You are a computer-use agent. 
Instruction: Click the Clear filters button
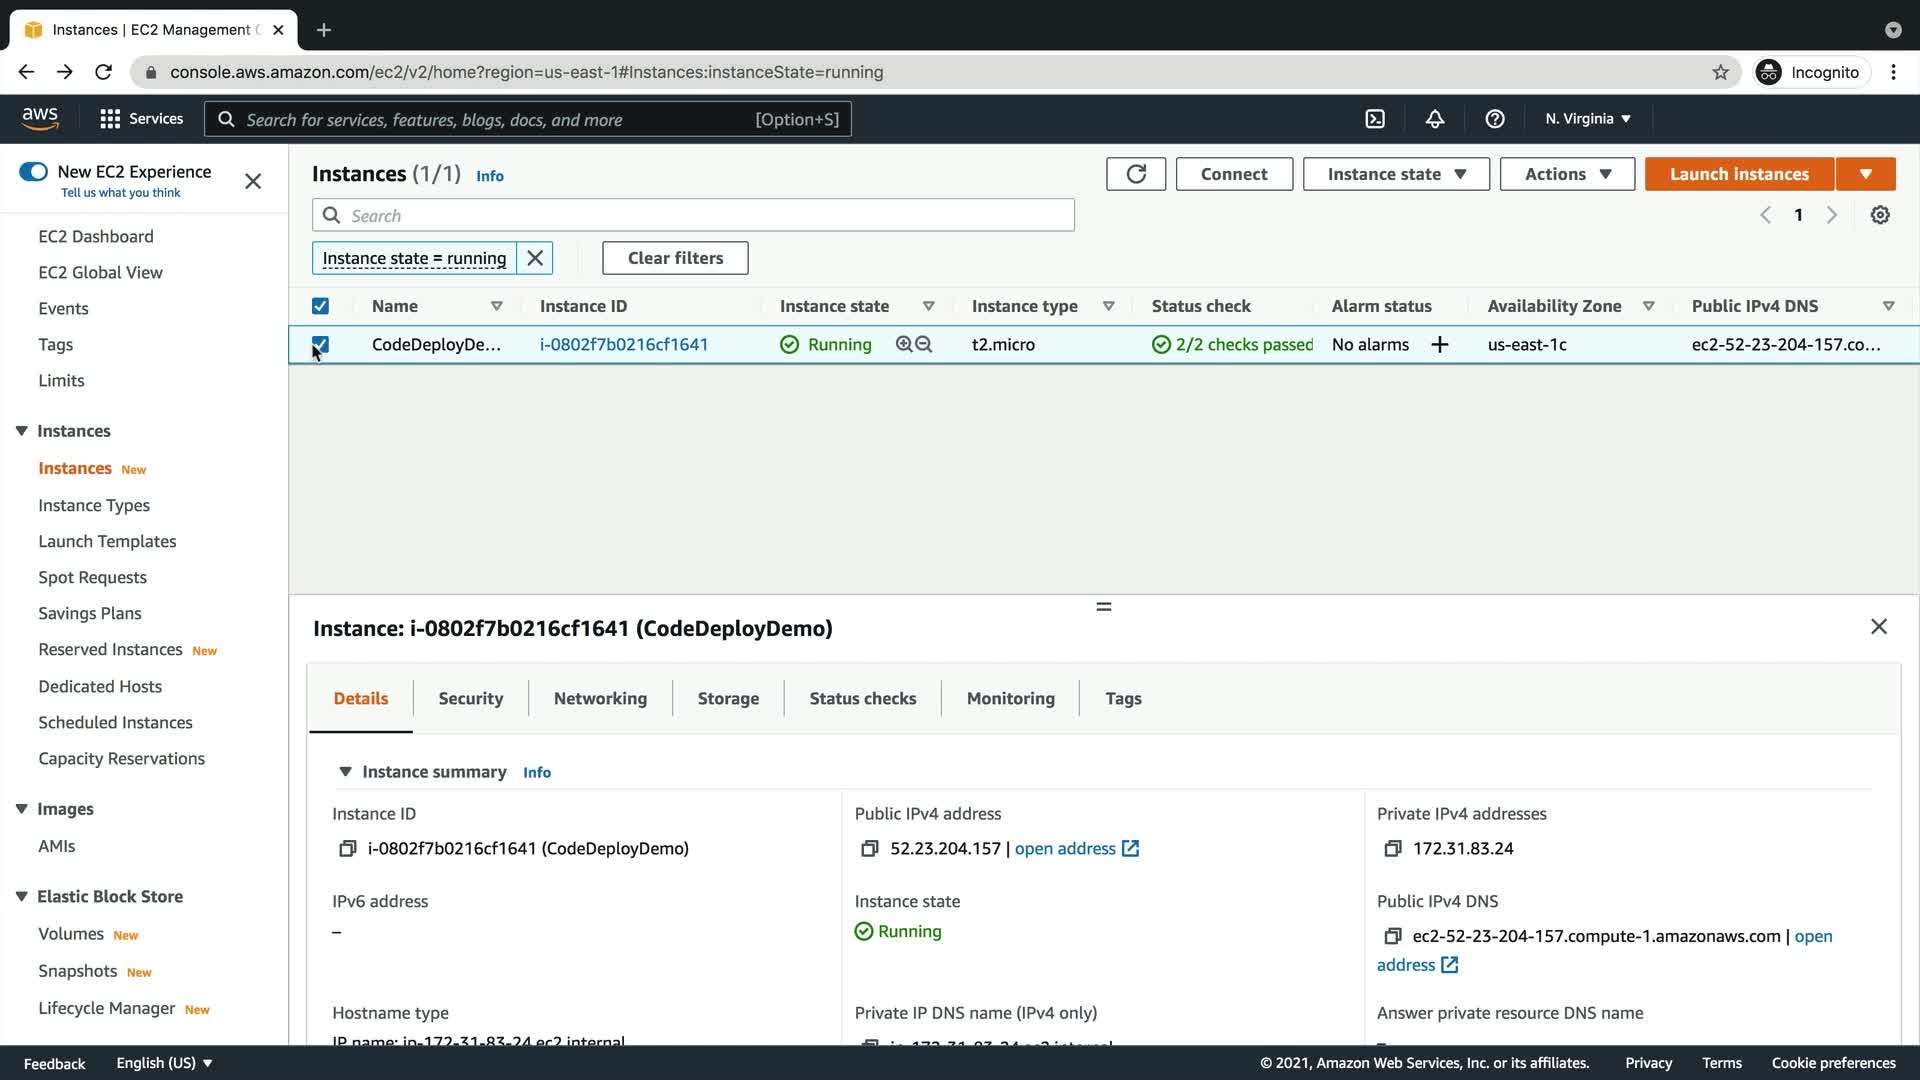(x=675, y=258)
